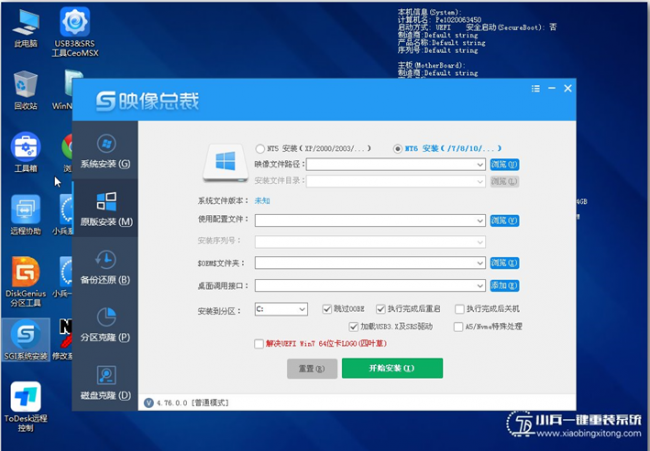Click 添加 button for 桌面调用接口
This screenshot has width=650, height=451.
(x=504, y=286)
